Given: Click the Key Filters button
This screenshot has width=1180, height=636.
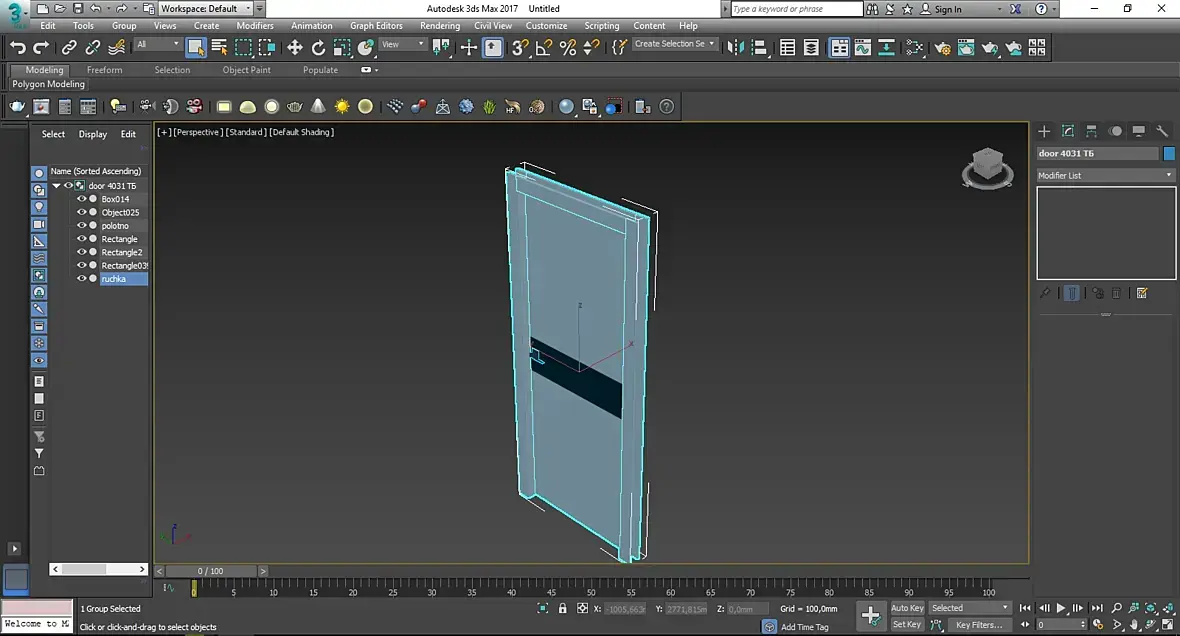Looking at the screenshot, I should (978, 625).
